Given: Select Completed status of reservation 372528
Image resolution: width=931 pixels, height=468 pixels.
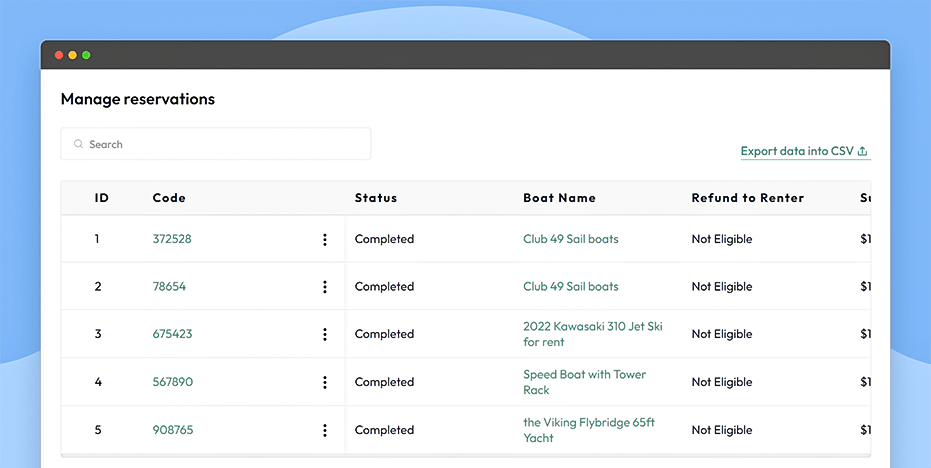Looking at the screenshot, I should click(x=384, y=239).
